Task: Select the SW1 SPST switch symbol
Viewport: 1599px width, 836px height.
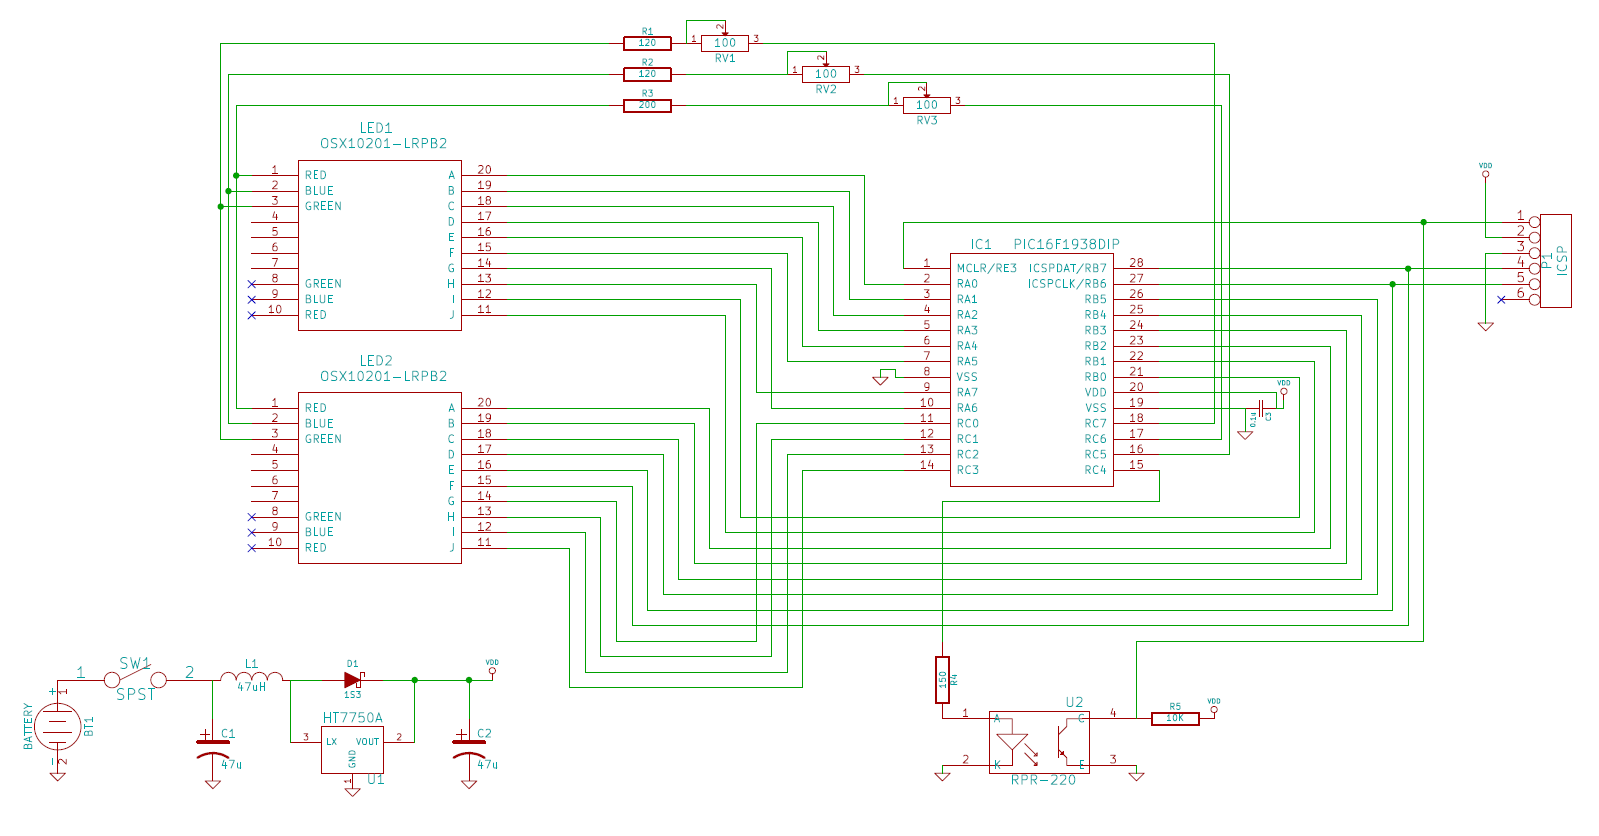Action: 135,678
